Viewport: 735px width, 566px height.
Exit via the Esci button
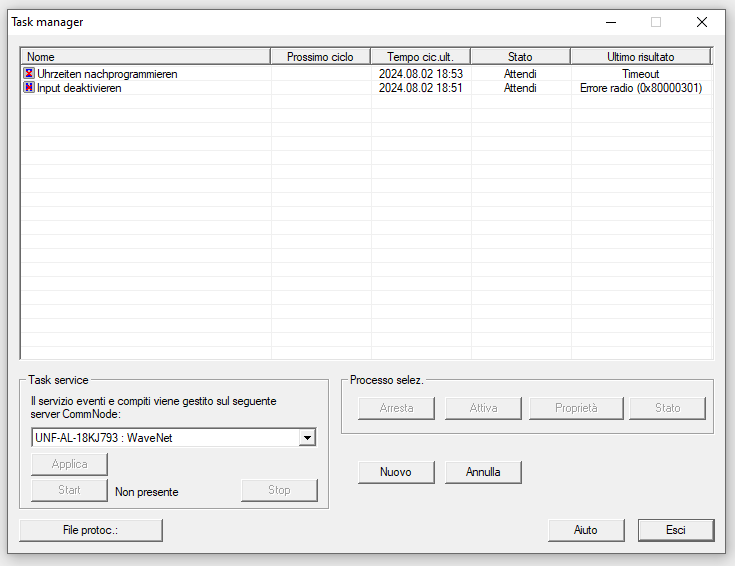click(676, 530)
